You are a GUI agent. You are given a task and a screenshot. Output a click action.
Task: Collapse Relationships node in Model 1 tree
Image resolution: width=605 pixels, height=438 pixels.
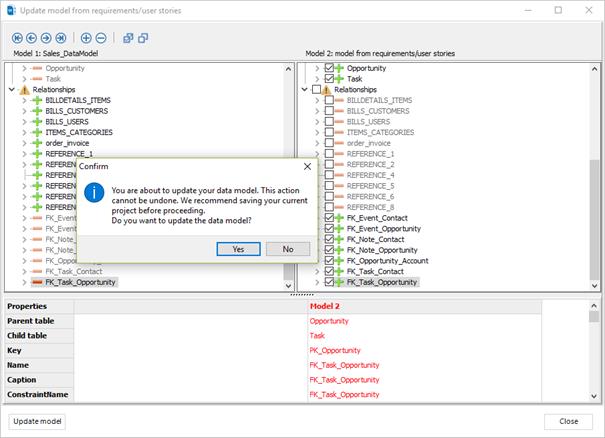coord(12,90)
